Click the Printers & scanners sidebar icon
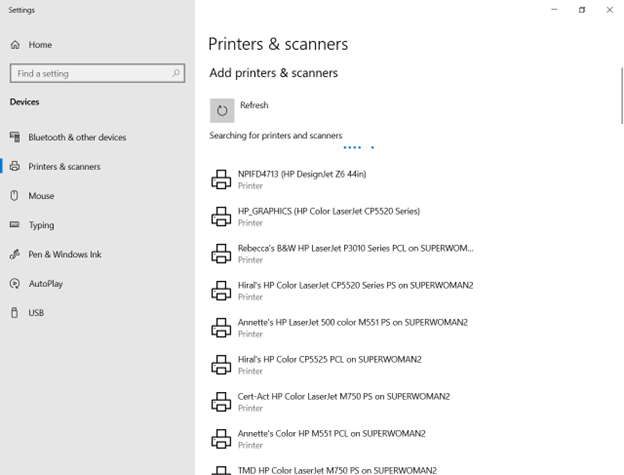 tap(15, 166)
